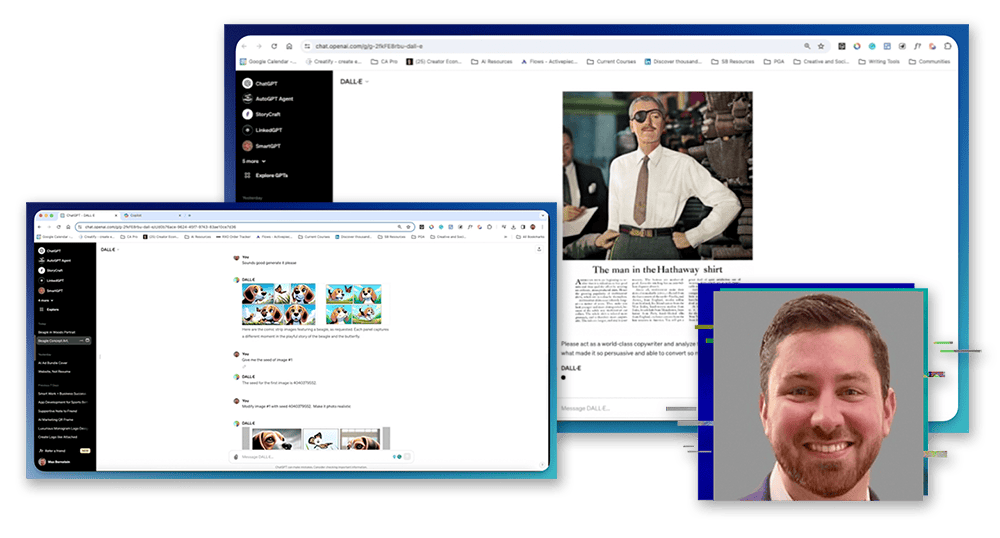Click share icon in front chat window

539,249
